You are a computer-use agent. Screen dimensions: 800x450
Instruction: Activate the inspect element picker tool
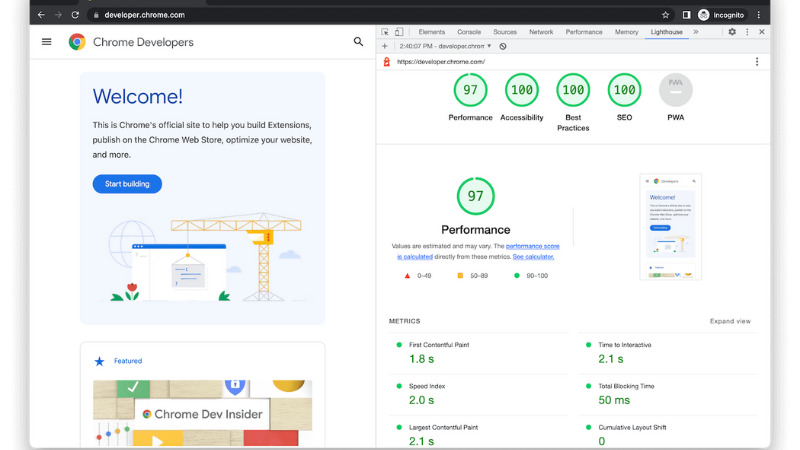coord(385,32)
